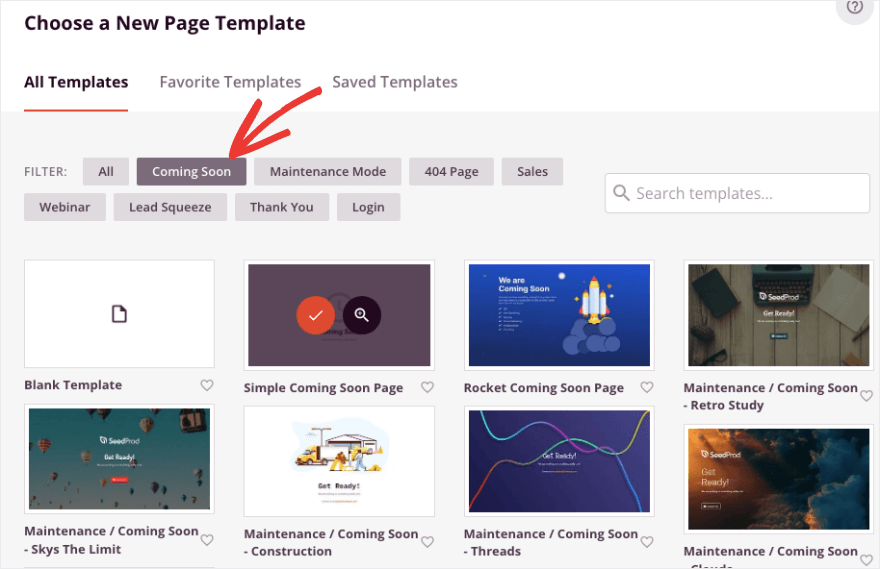Click the 'Blank Template' title text
This screenshot has height=569, width=880.
[x=73, y=385]
